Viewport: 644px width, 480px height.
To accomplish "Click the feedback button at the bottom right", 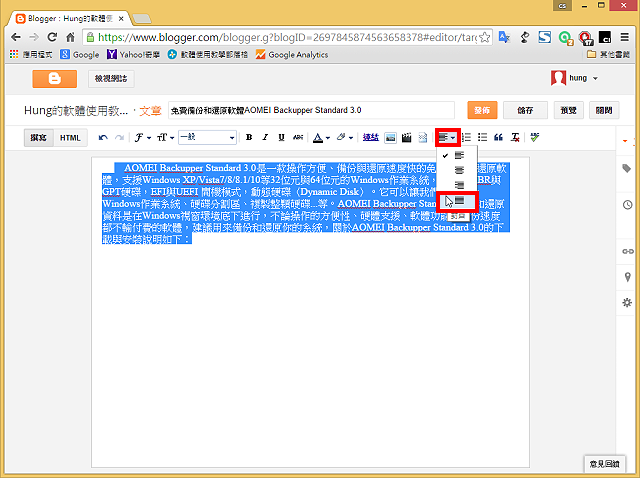I will click(x=605, y=464).
